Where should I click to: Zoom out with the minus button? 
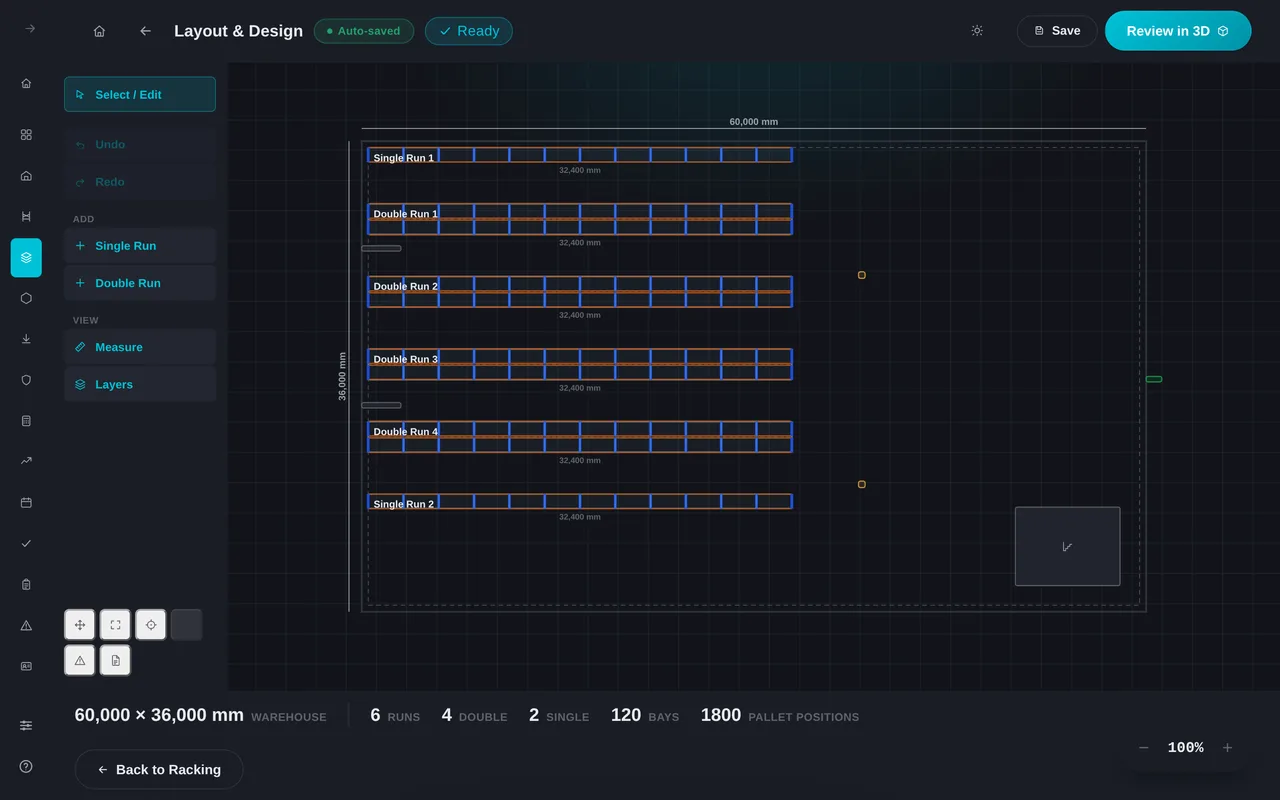[1144, 748]
